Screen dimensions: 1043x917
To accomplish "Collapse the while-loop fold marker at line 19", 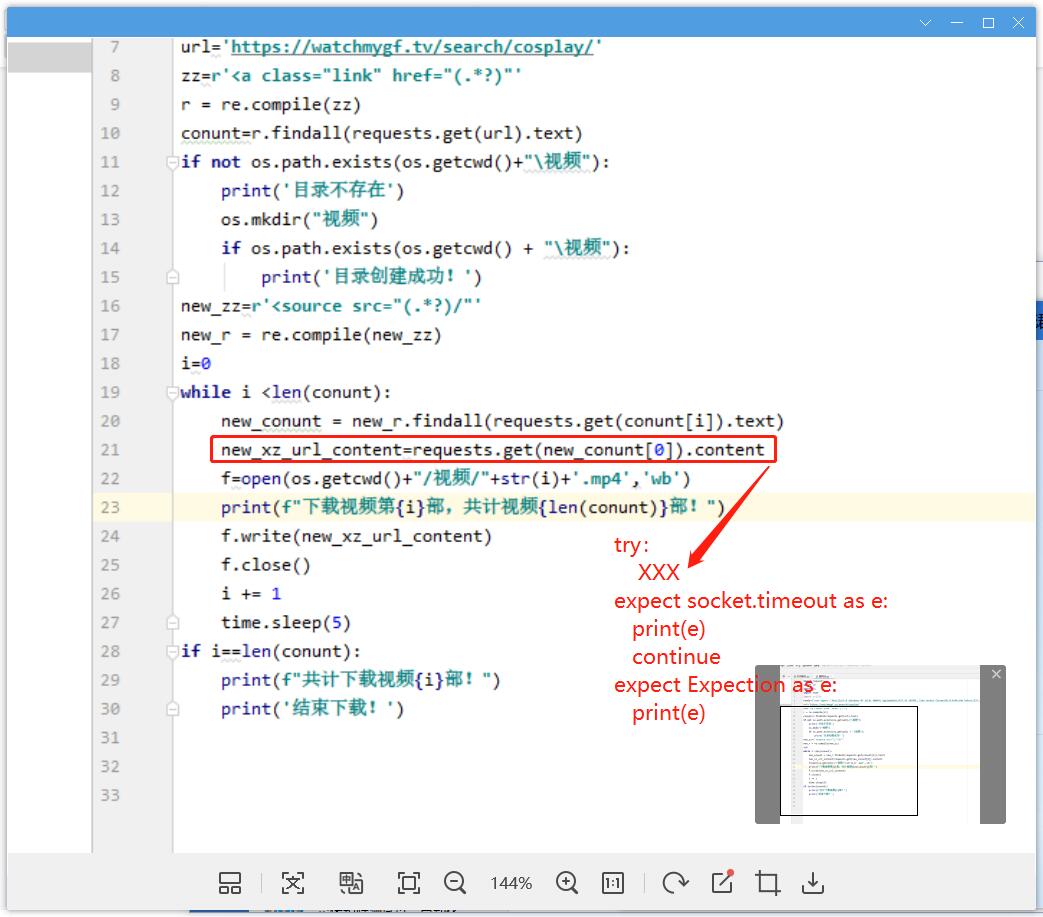I will 173,392.
